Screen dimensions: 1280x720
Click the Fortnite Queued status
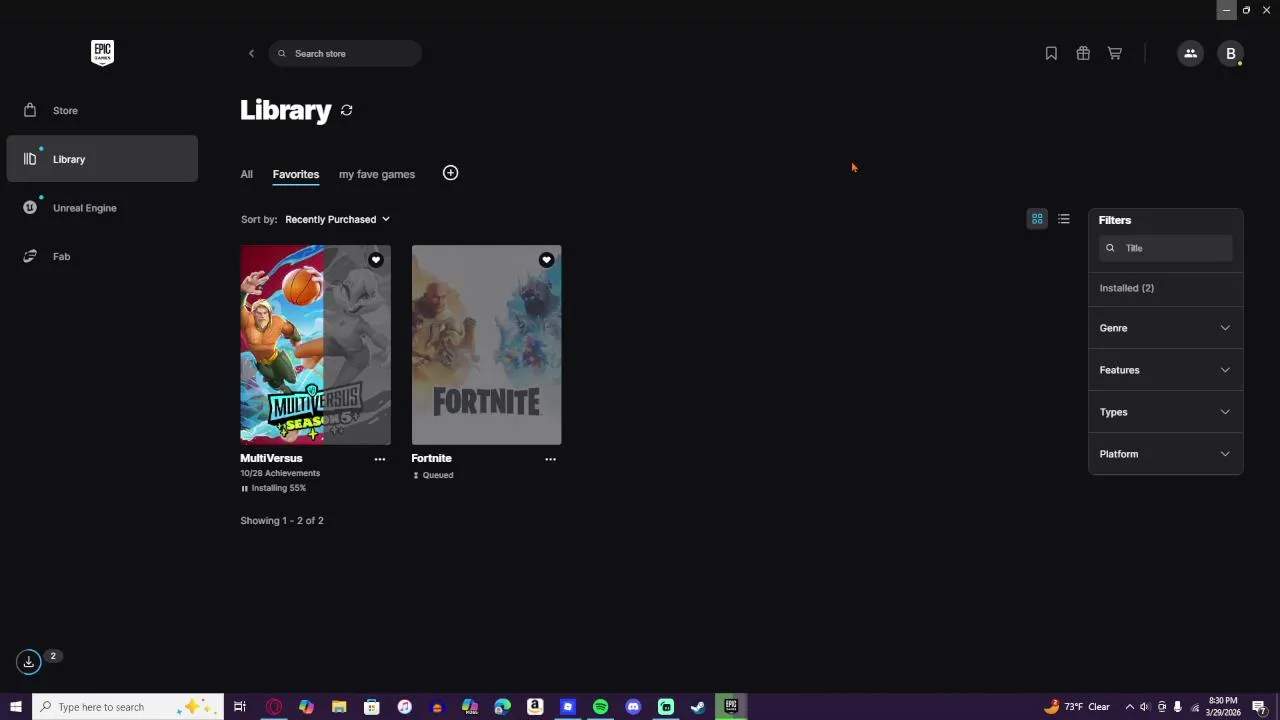pyautogui.click(x=433, y=475)
